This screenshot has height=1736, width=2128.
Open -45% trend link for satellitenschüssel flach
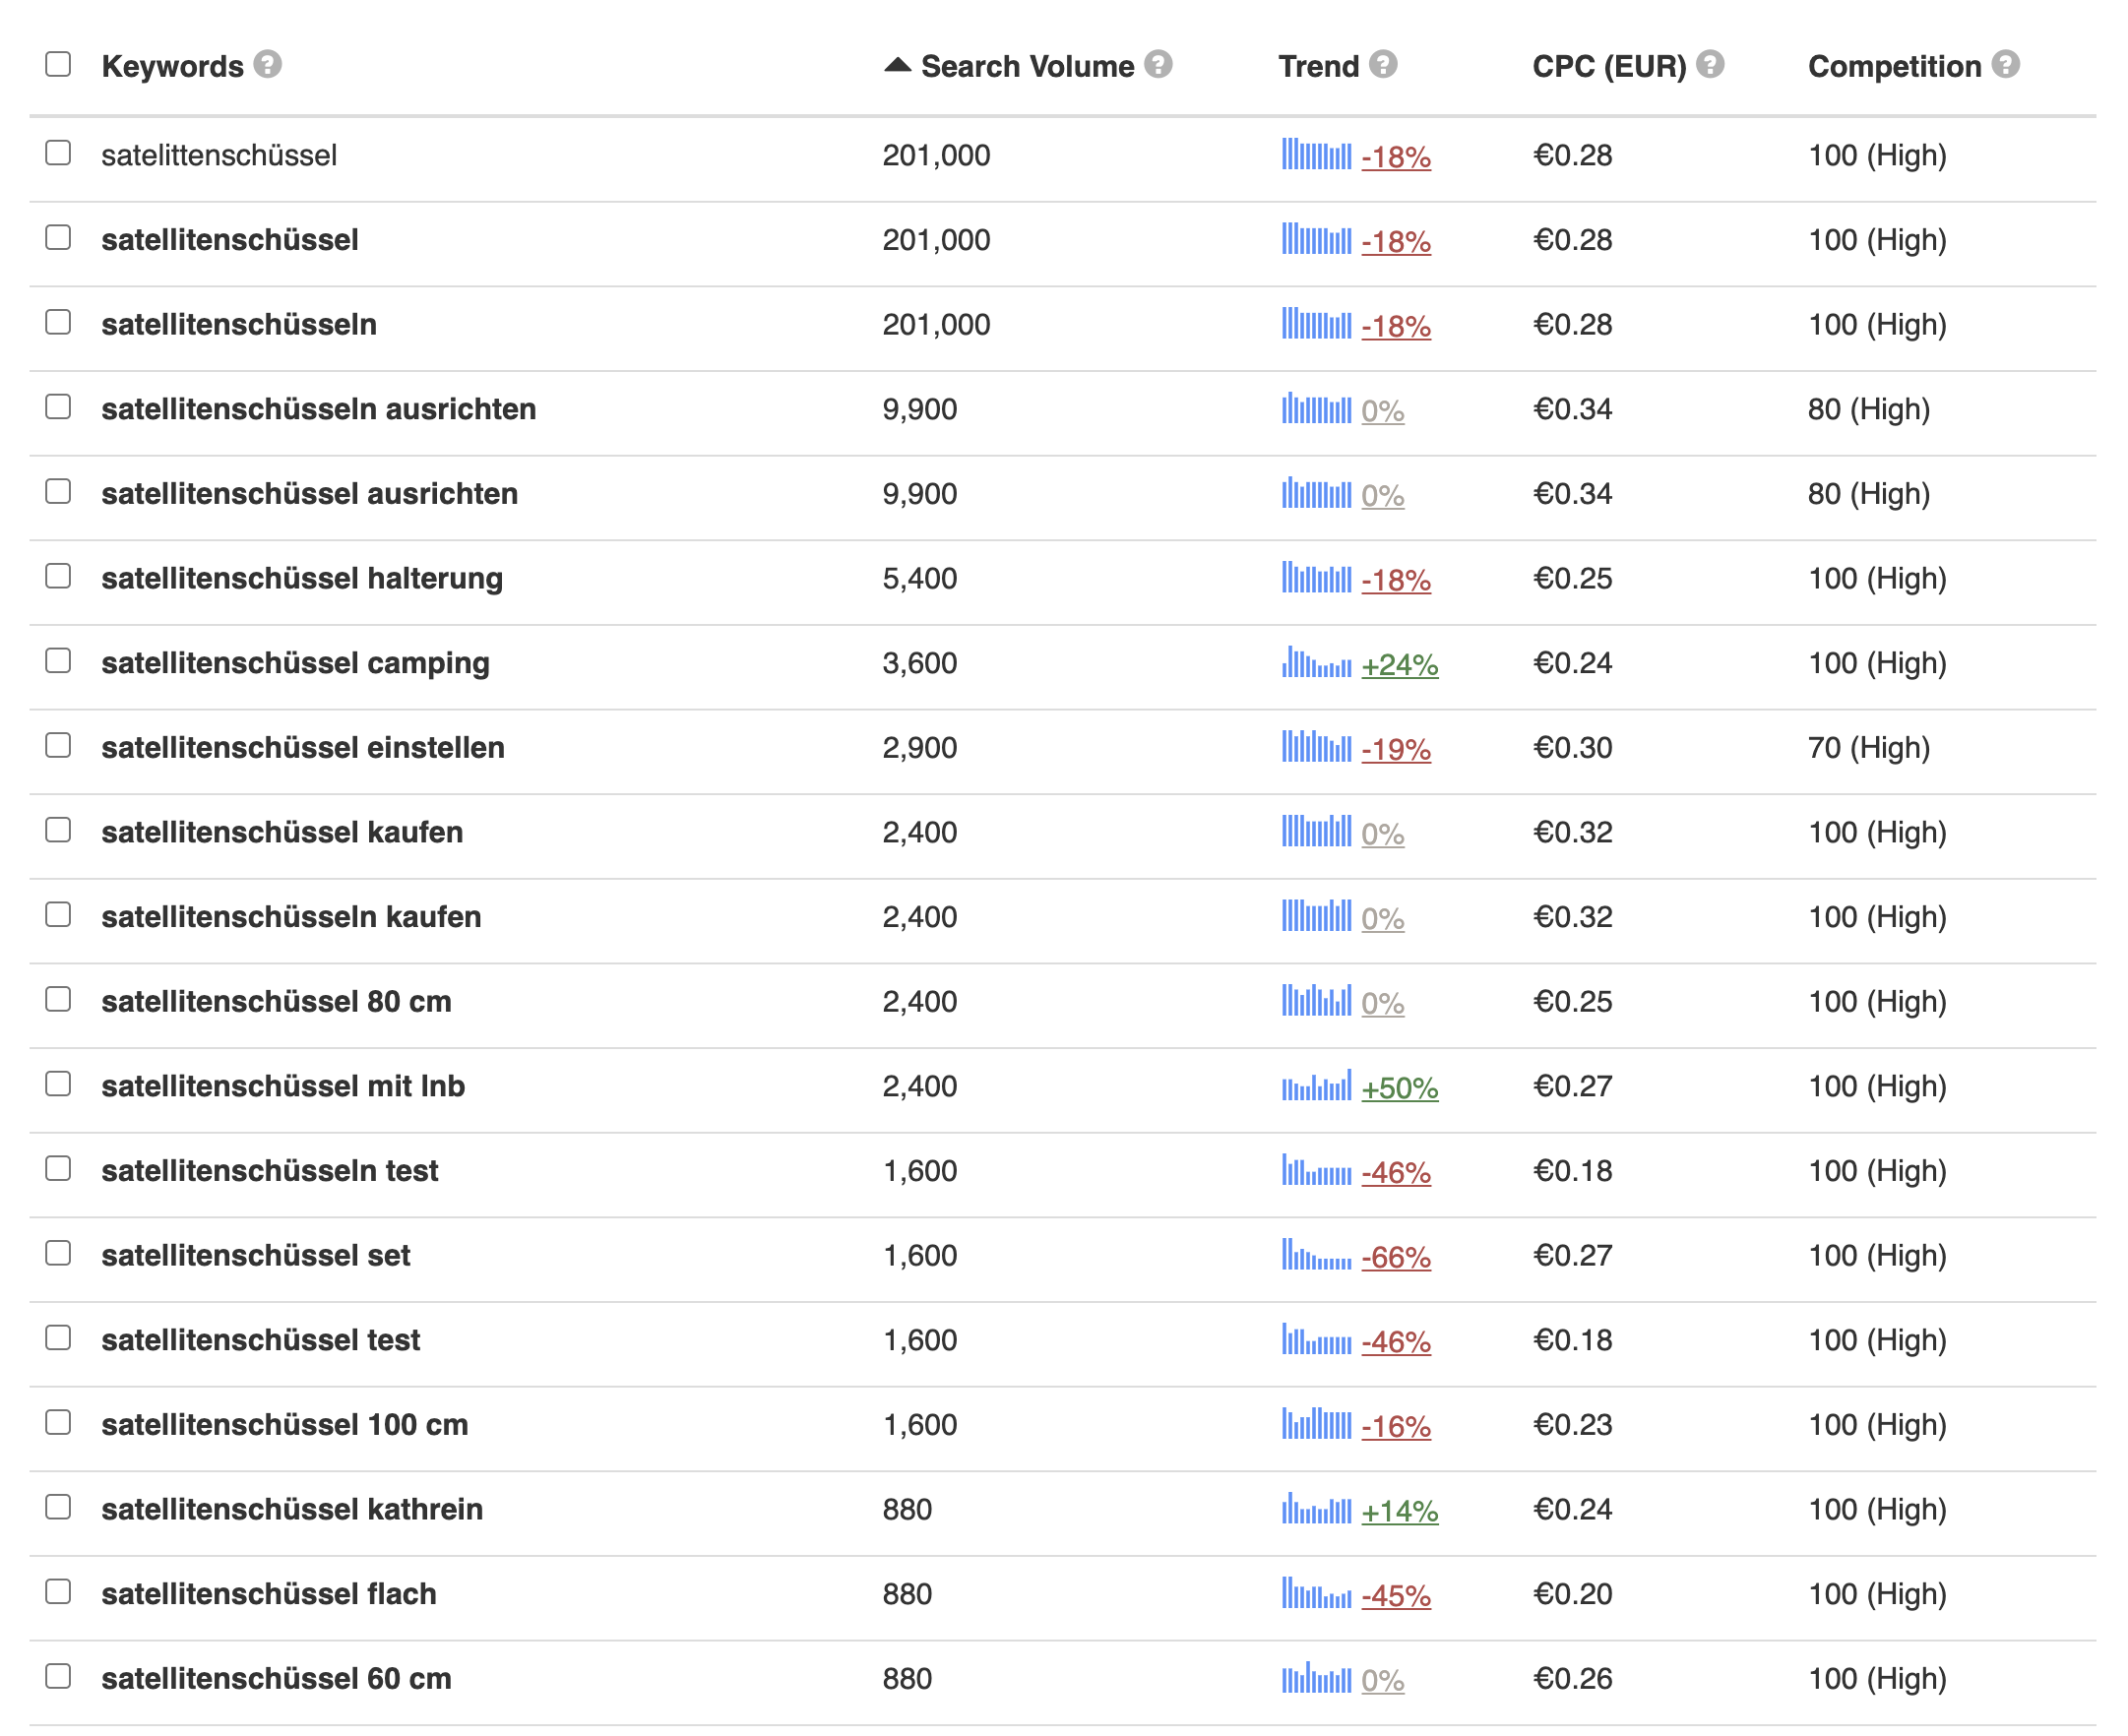pos(1396,1596)
